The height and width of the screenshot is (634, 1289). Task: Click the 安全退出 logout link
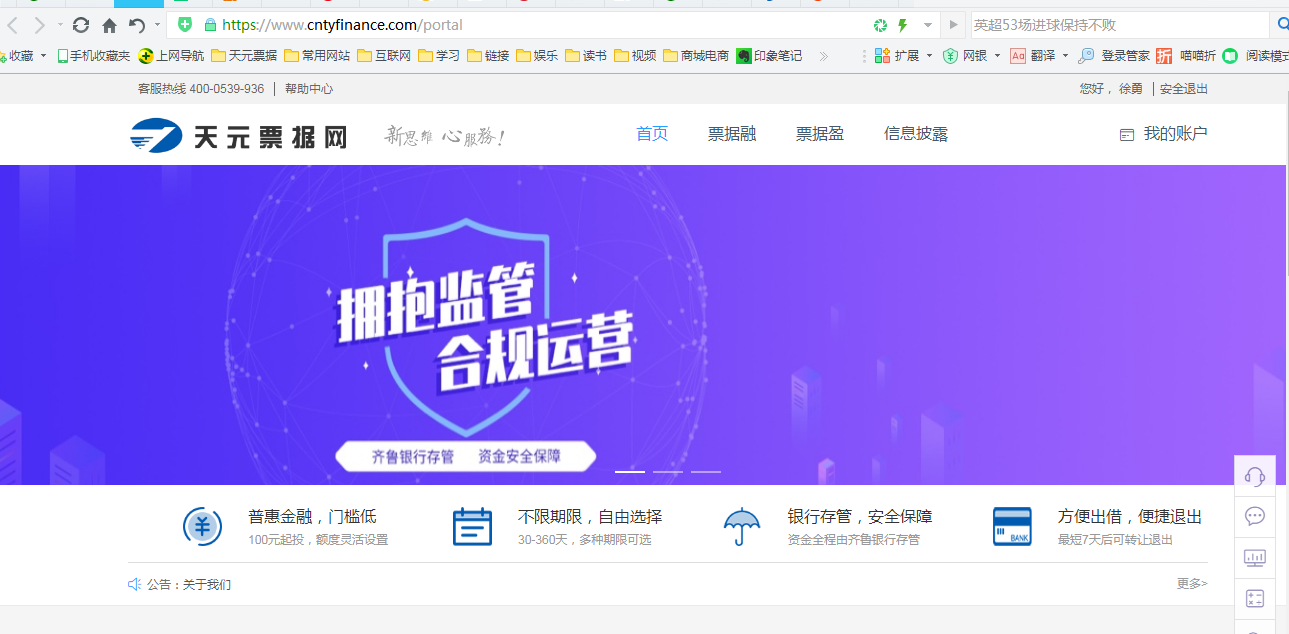coord(1183,88)
